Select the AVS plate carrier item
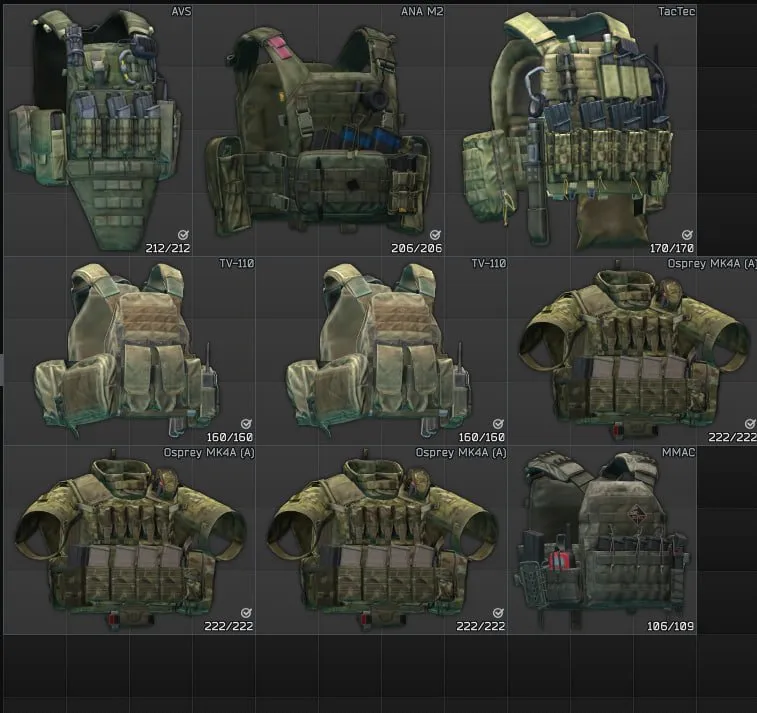Viewport: 757px width, 713px height. (98, 130)
